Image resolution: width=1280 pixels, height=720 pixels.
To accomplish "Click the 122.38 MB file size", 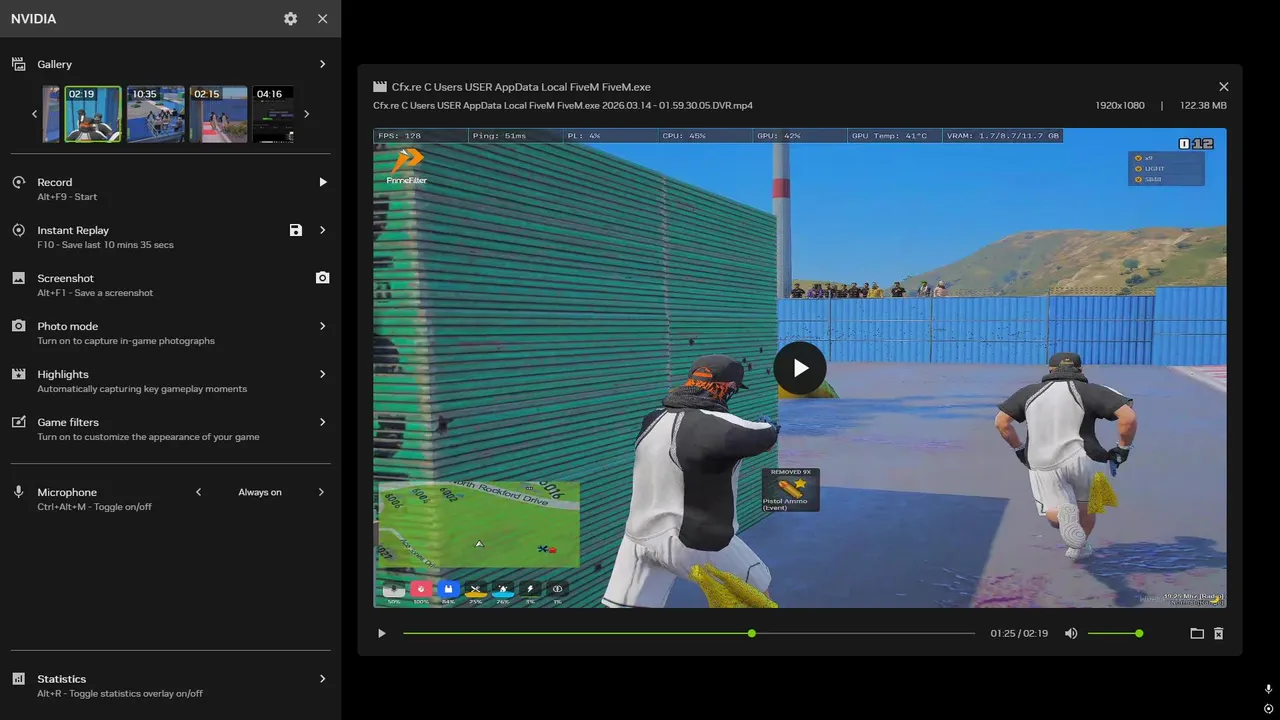I will click(x=1203, y=105).
